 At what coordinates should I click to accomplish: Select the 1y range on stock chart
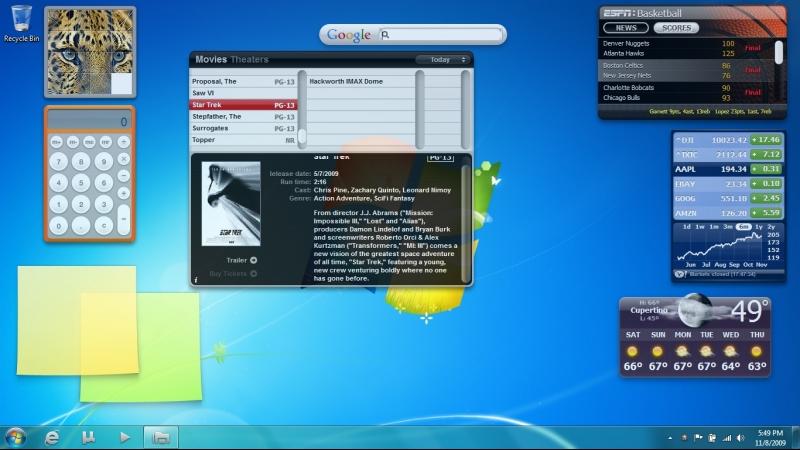click(x=758, y=227)
